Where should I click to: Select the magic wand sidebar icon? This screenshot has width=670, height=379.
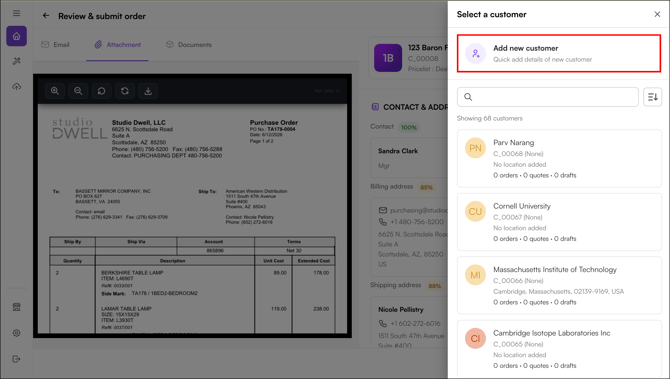click(x=17, y=61)
